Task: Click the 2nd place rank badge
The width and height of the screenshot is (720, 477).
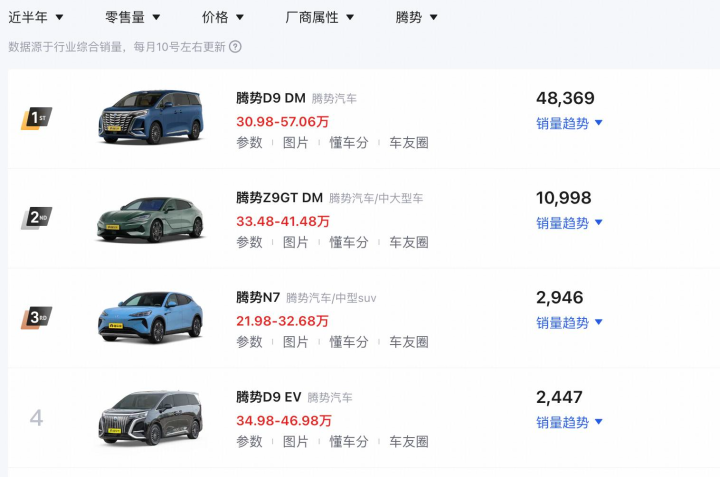Action: point(37,218)
